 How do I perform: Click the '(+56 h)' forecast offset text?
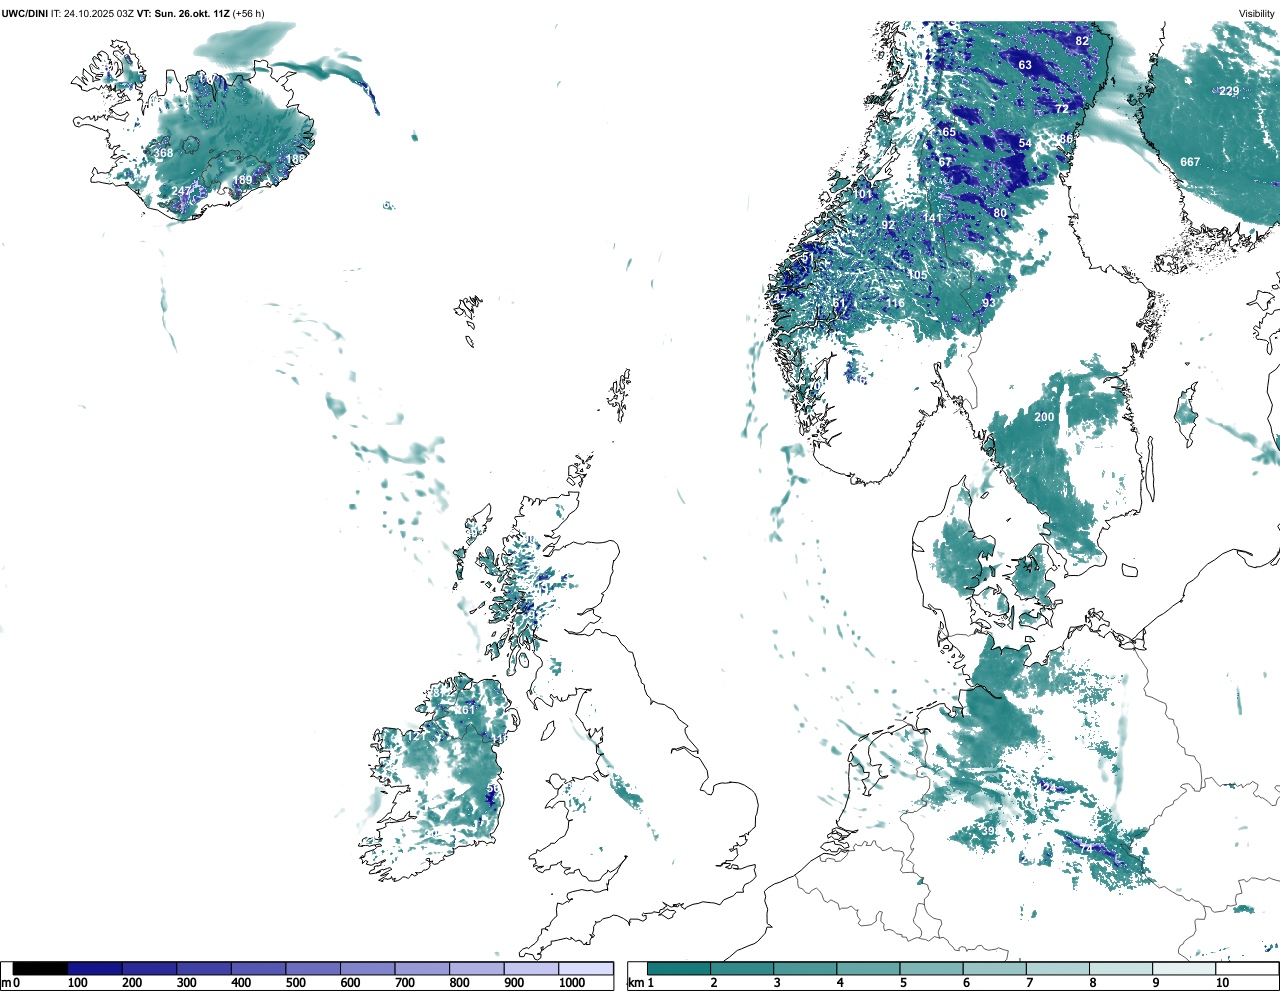pos(249,14)
